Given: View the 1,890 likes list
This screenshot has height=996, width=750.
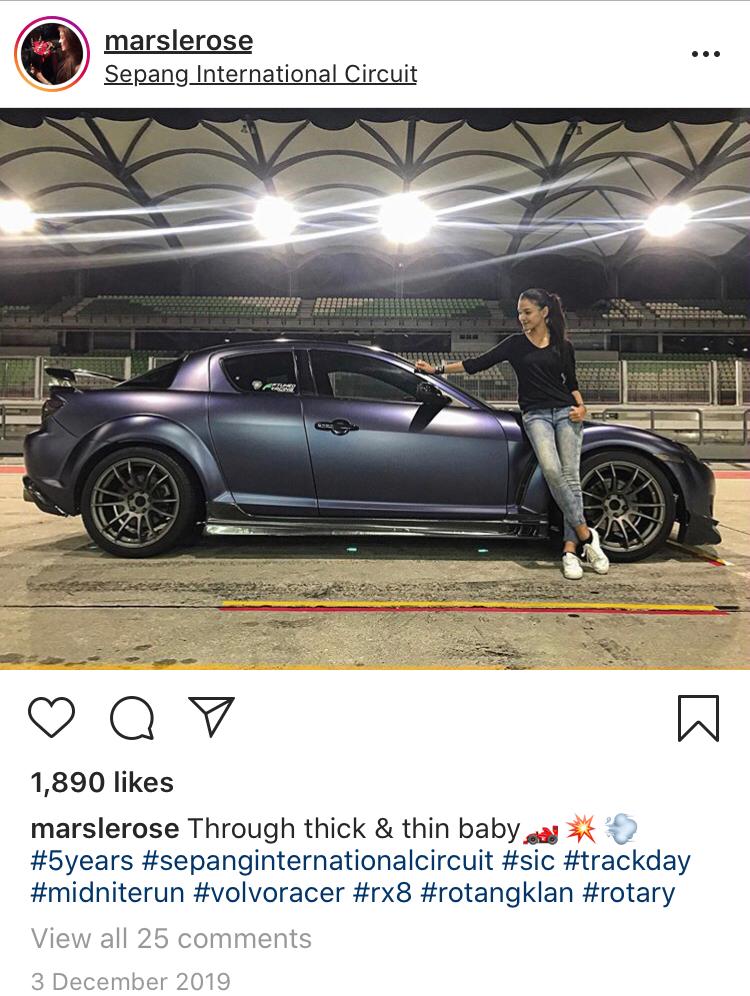Looking at the screenshot, I should pyautogui.click(x=102, y=783).
